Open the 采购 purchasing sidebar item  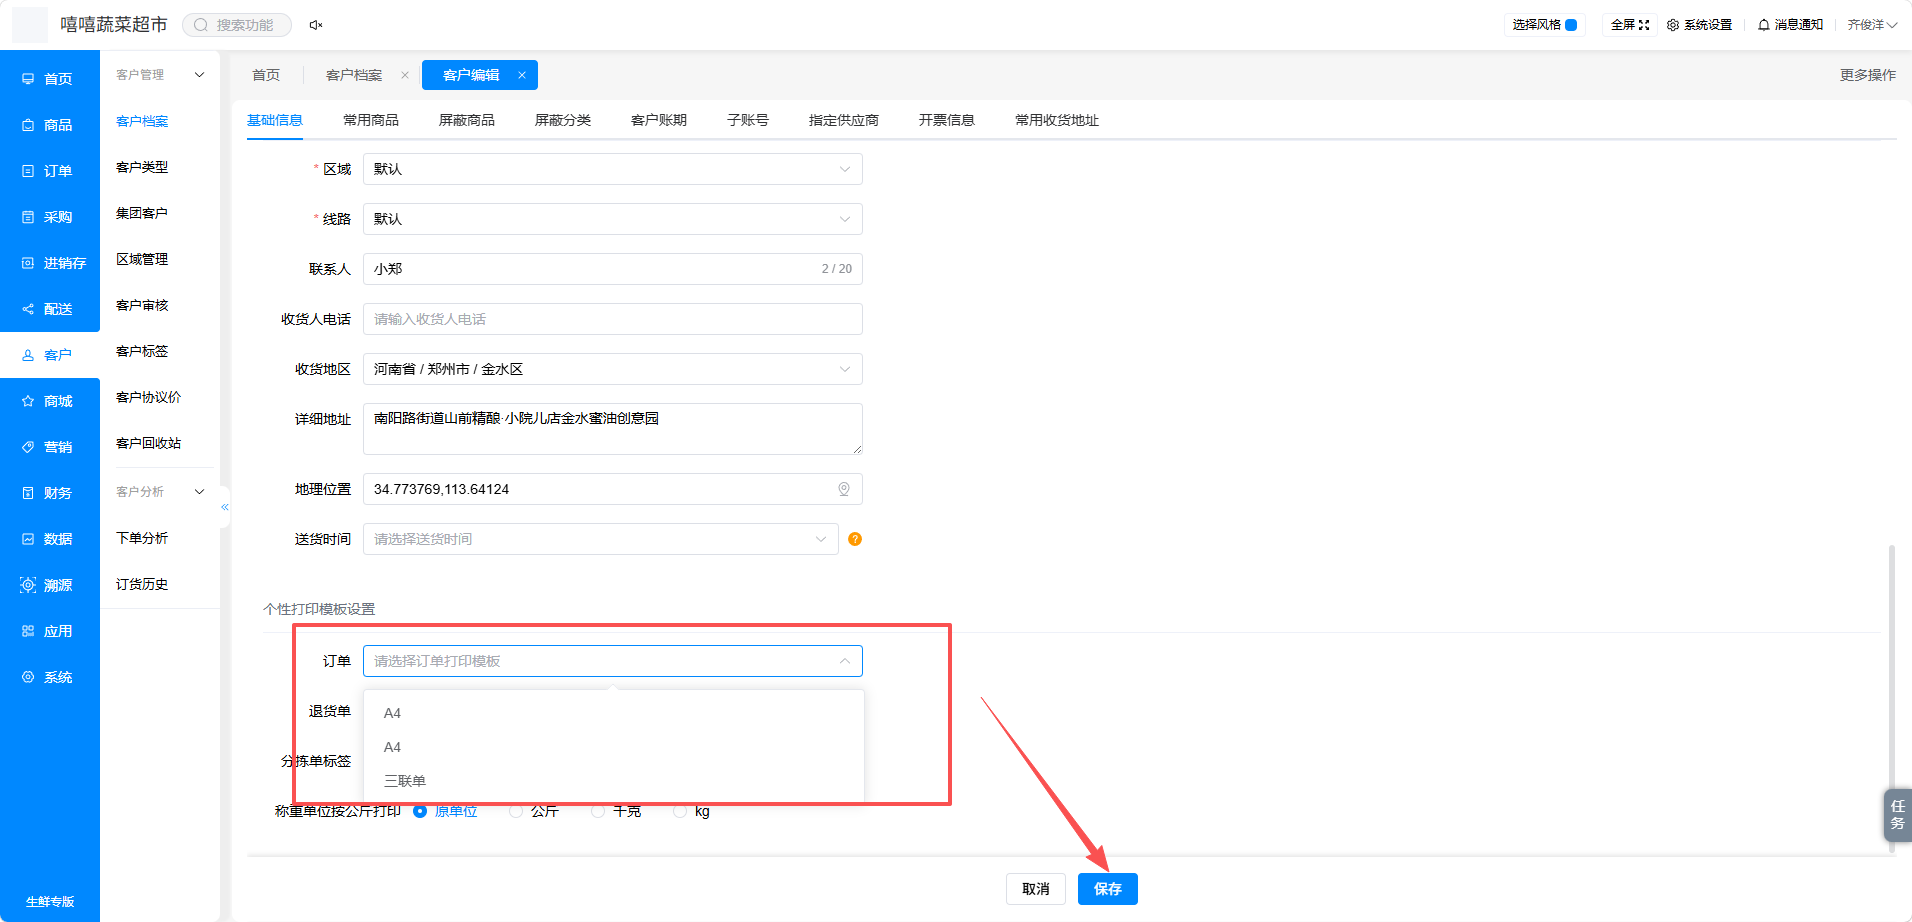coord(50,217)
